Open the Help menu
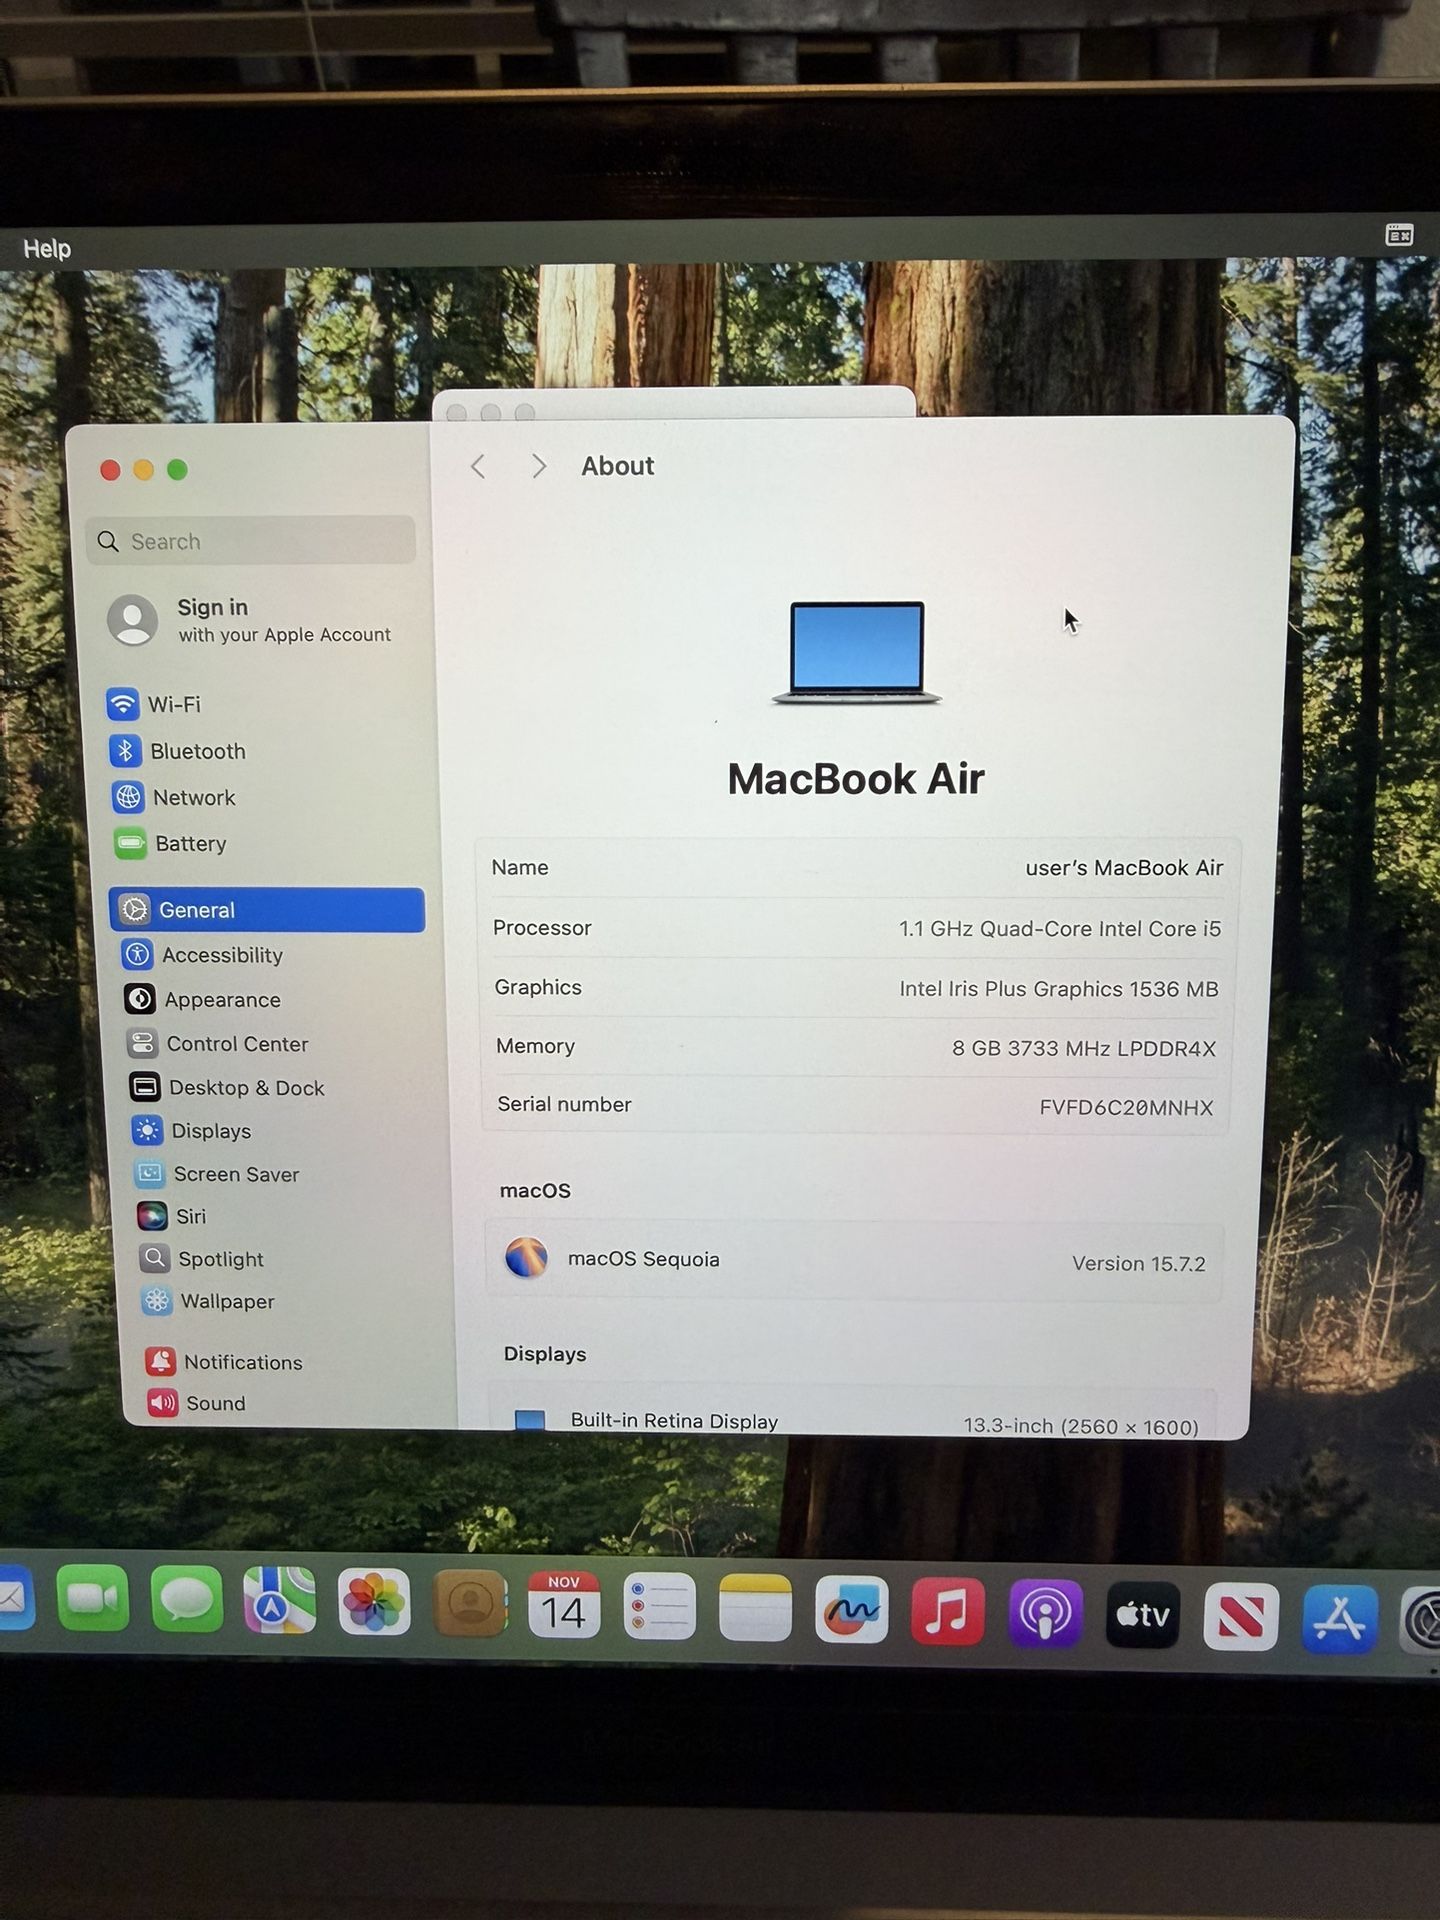The image size is (1440, 1920). point(47,249)
